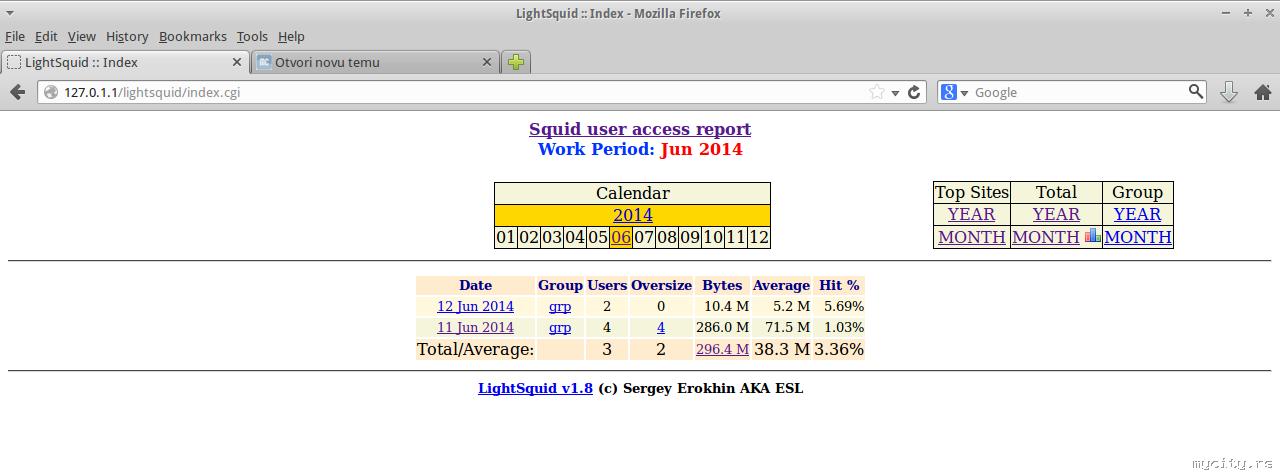Open the 11 Jun 2014 report
The image size is (1280, 476).
tap(475, 327)
